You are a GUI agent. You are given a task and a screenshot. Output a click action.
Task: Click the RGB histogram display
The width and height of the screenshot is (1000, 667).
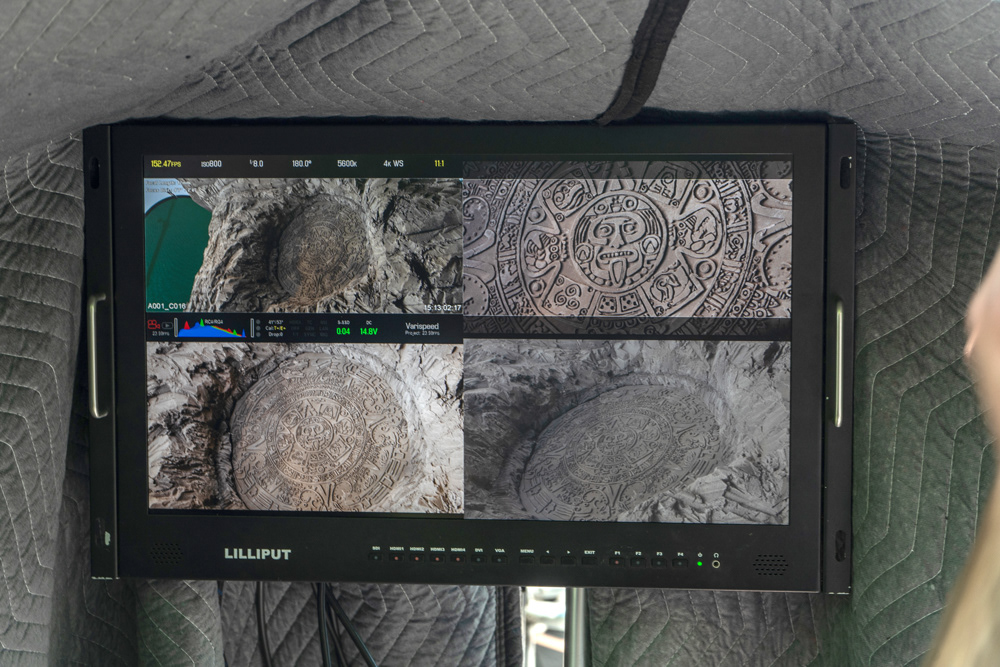click(212, 328)
